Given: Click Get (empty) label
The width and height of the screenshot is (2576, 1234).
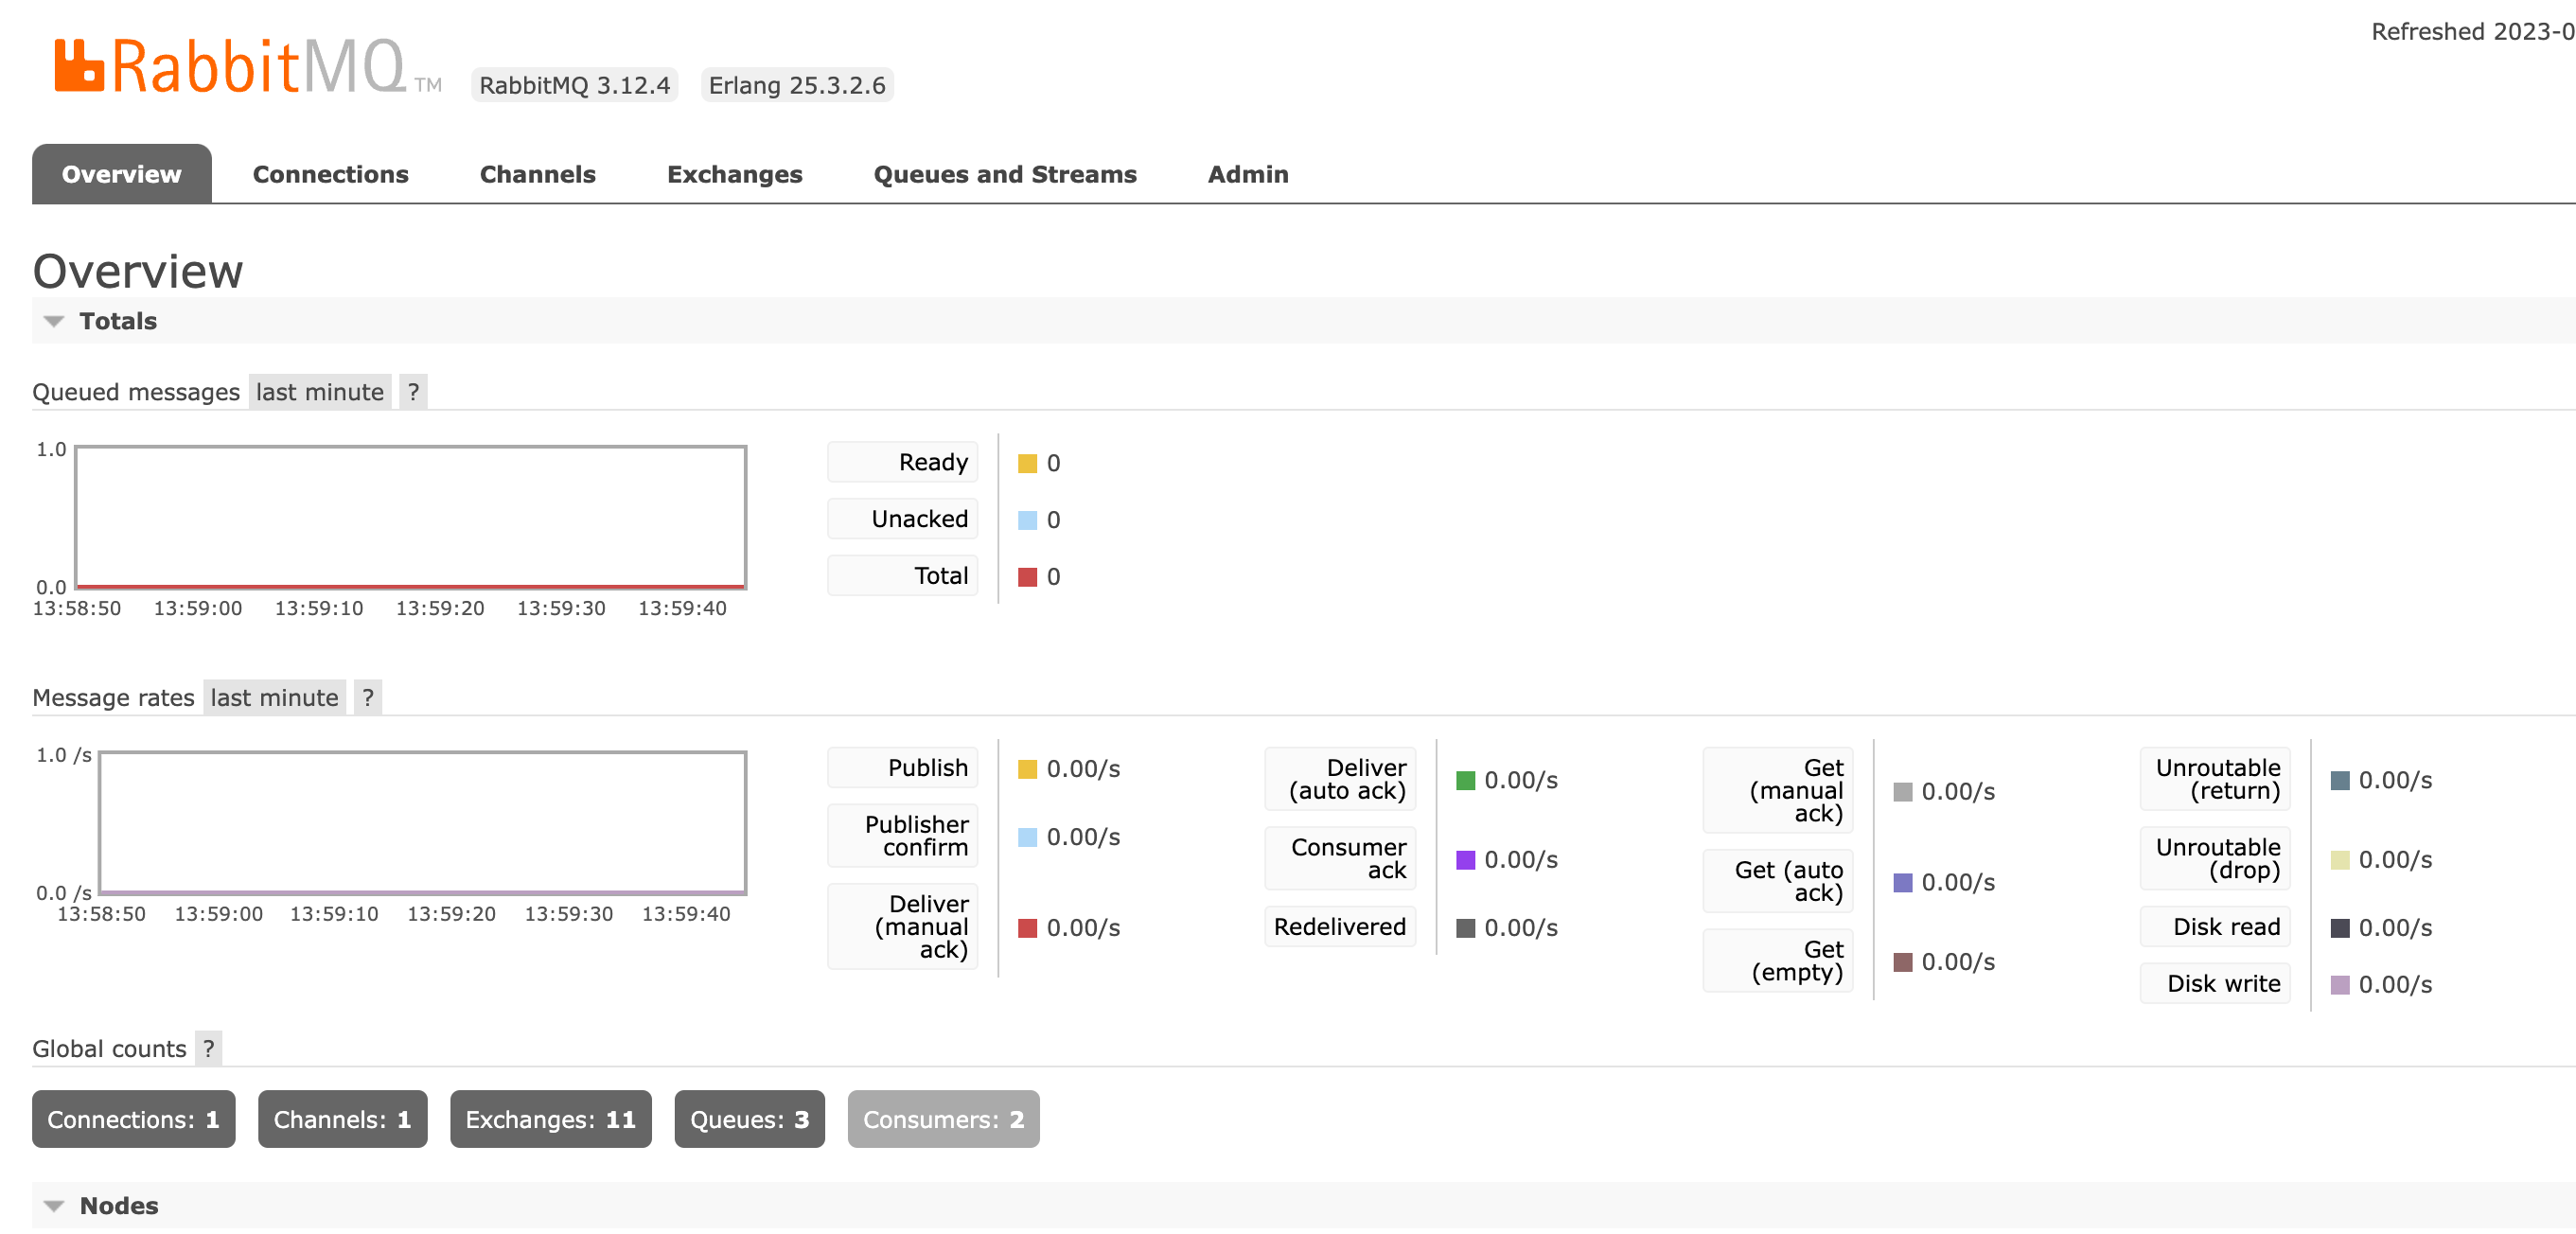Looking at the screenshot, I should click(1778, 961).
